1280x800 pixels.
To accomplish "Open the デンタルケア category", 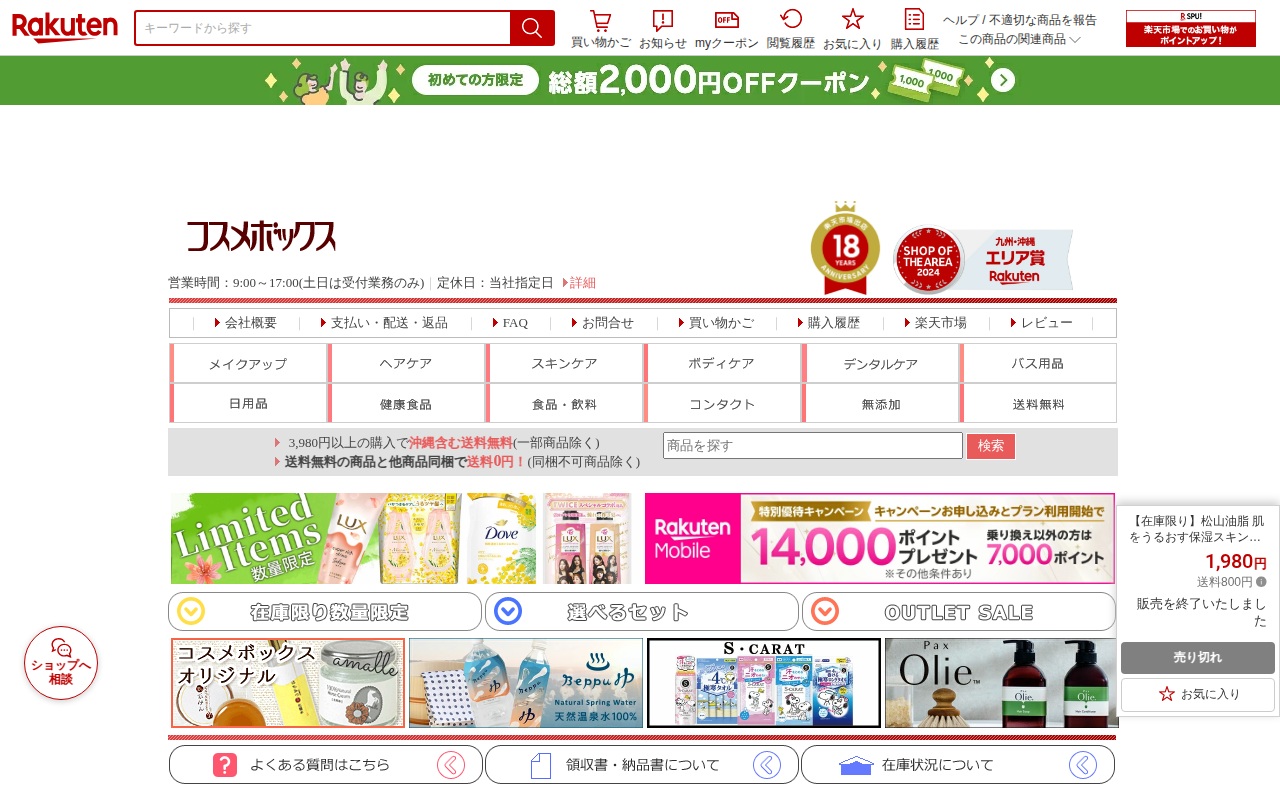I will (x=880, y=363).
